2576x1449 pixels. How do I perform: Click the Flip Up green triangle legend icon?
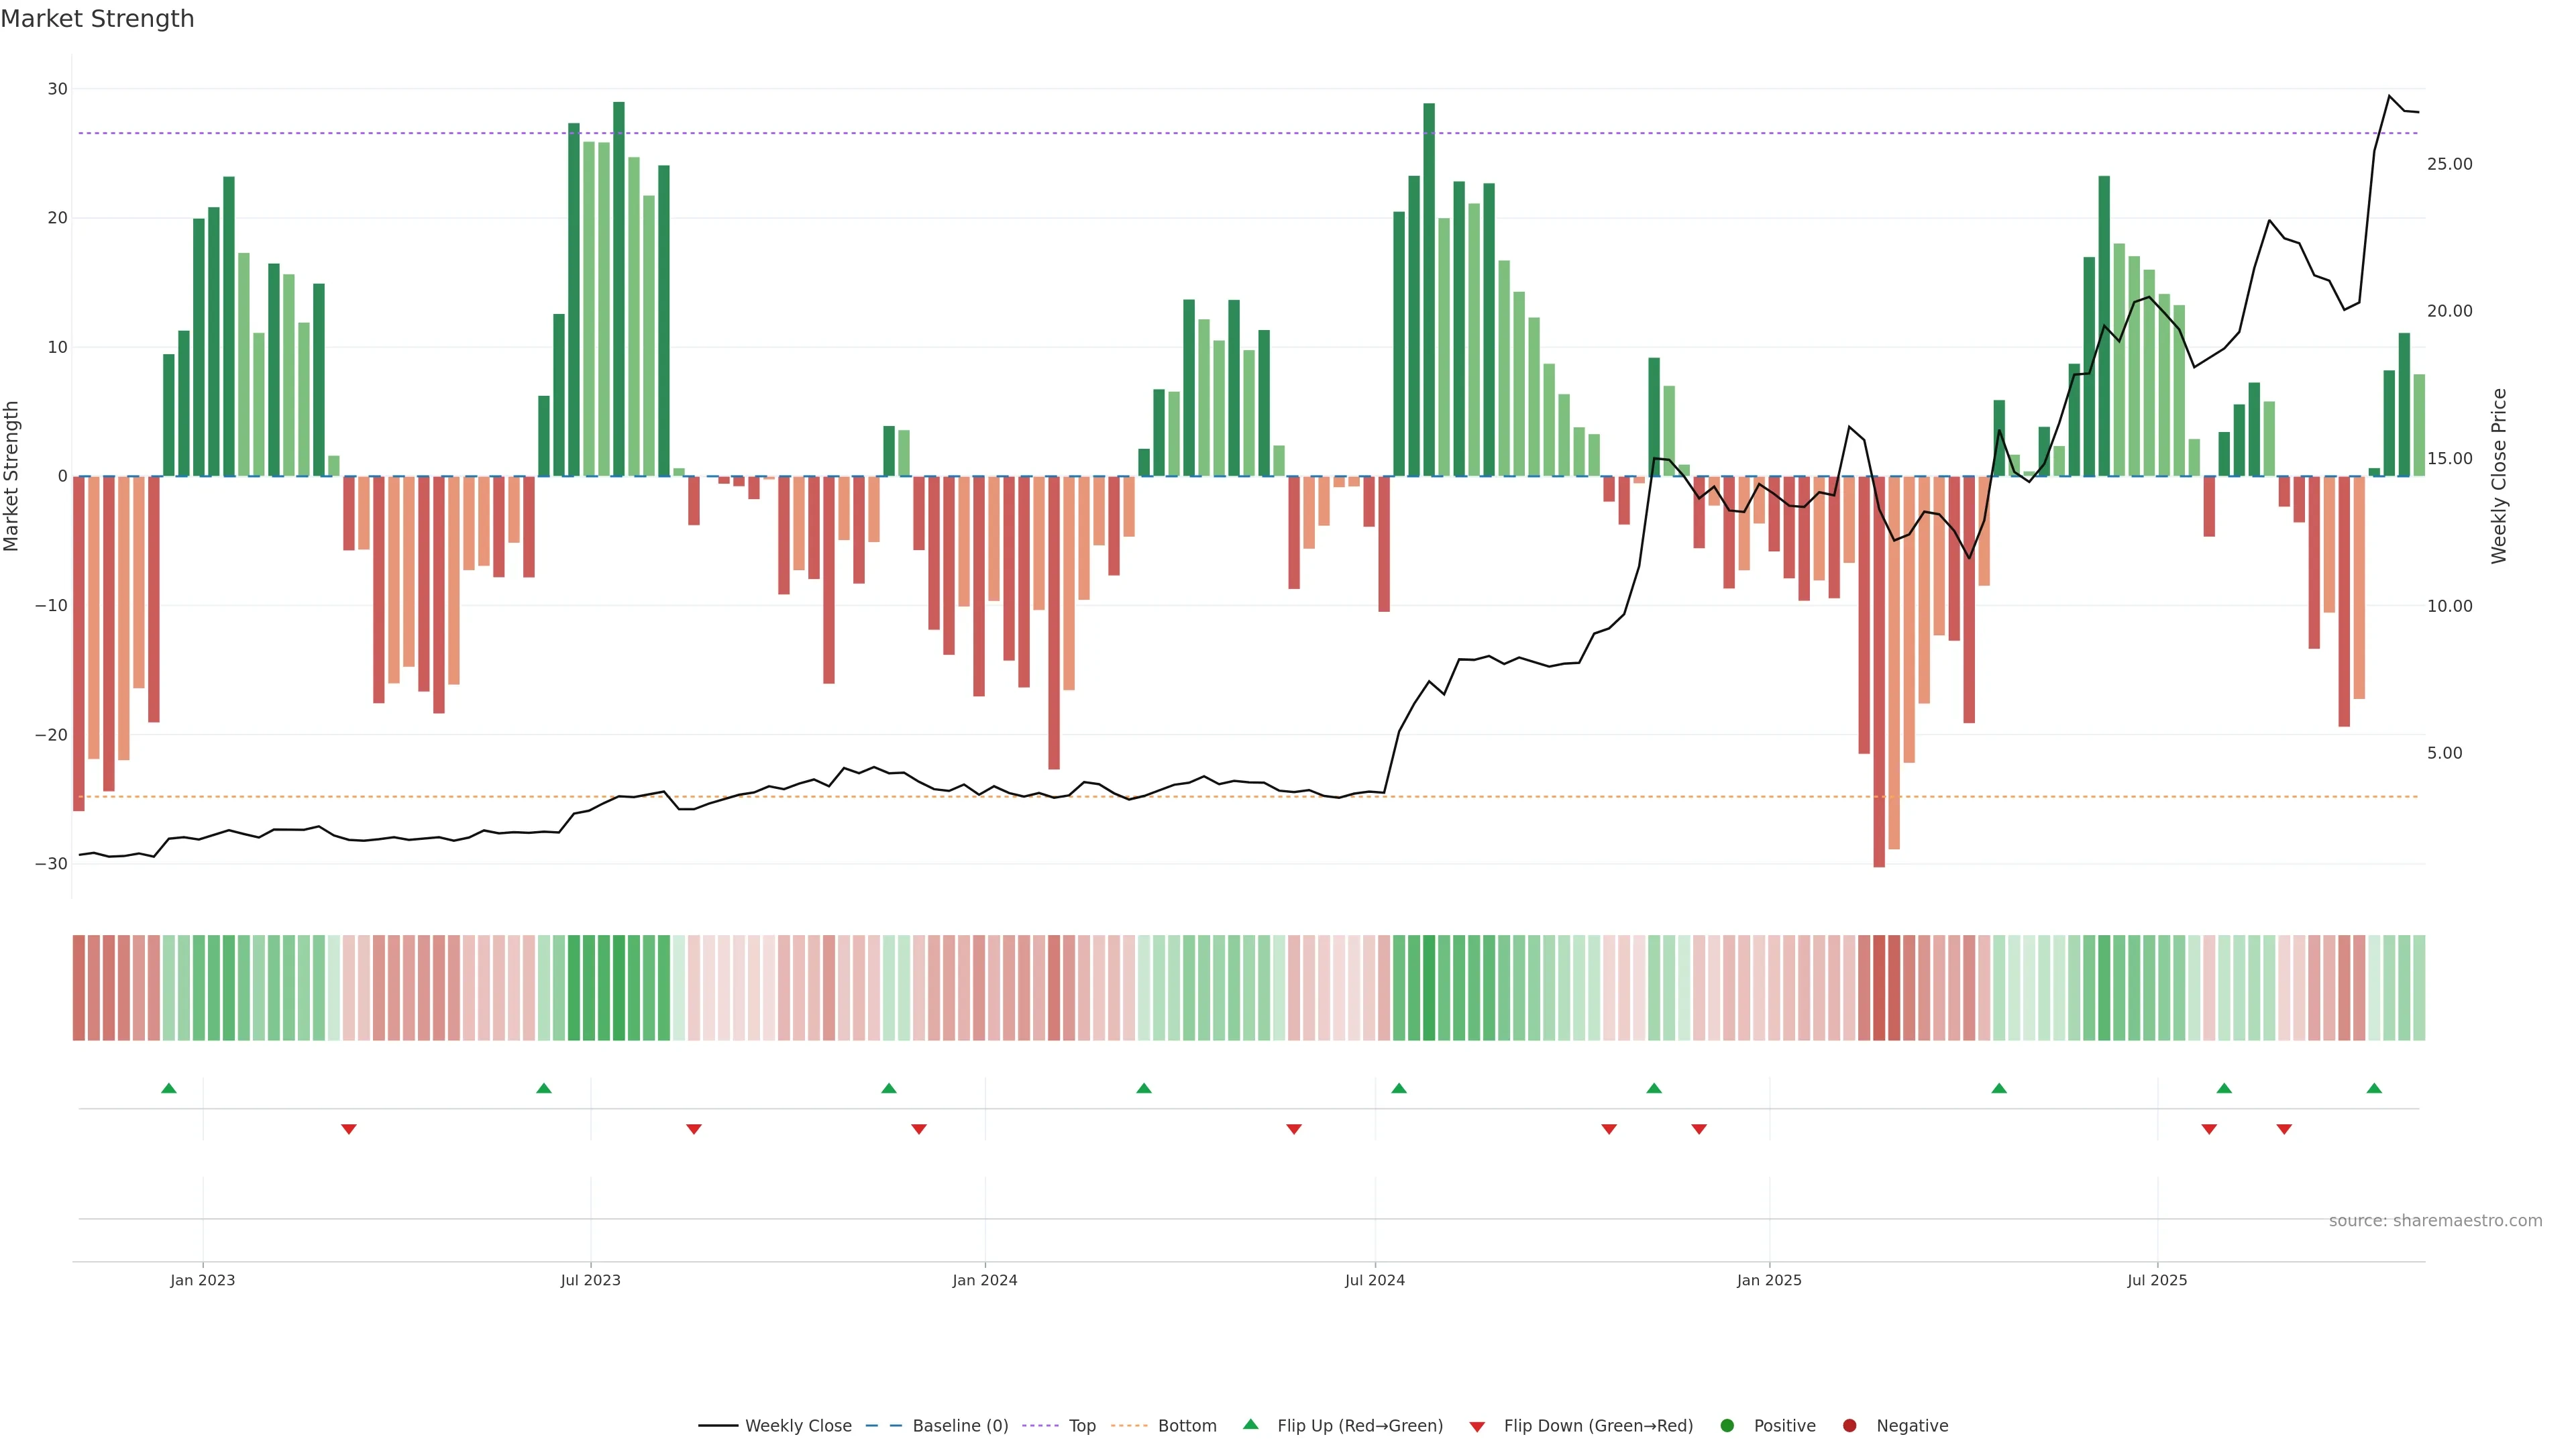[x=1250, y=1424]
